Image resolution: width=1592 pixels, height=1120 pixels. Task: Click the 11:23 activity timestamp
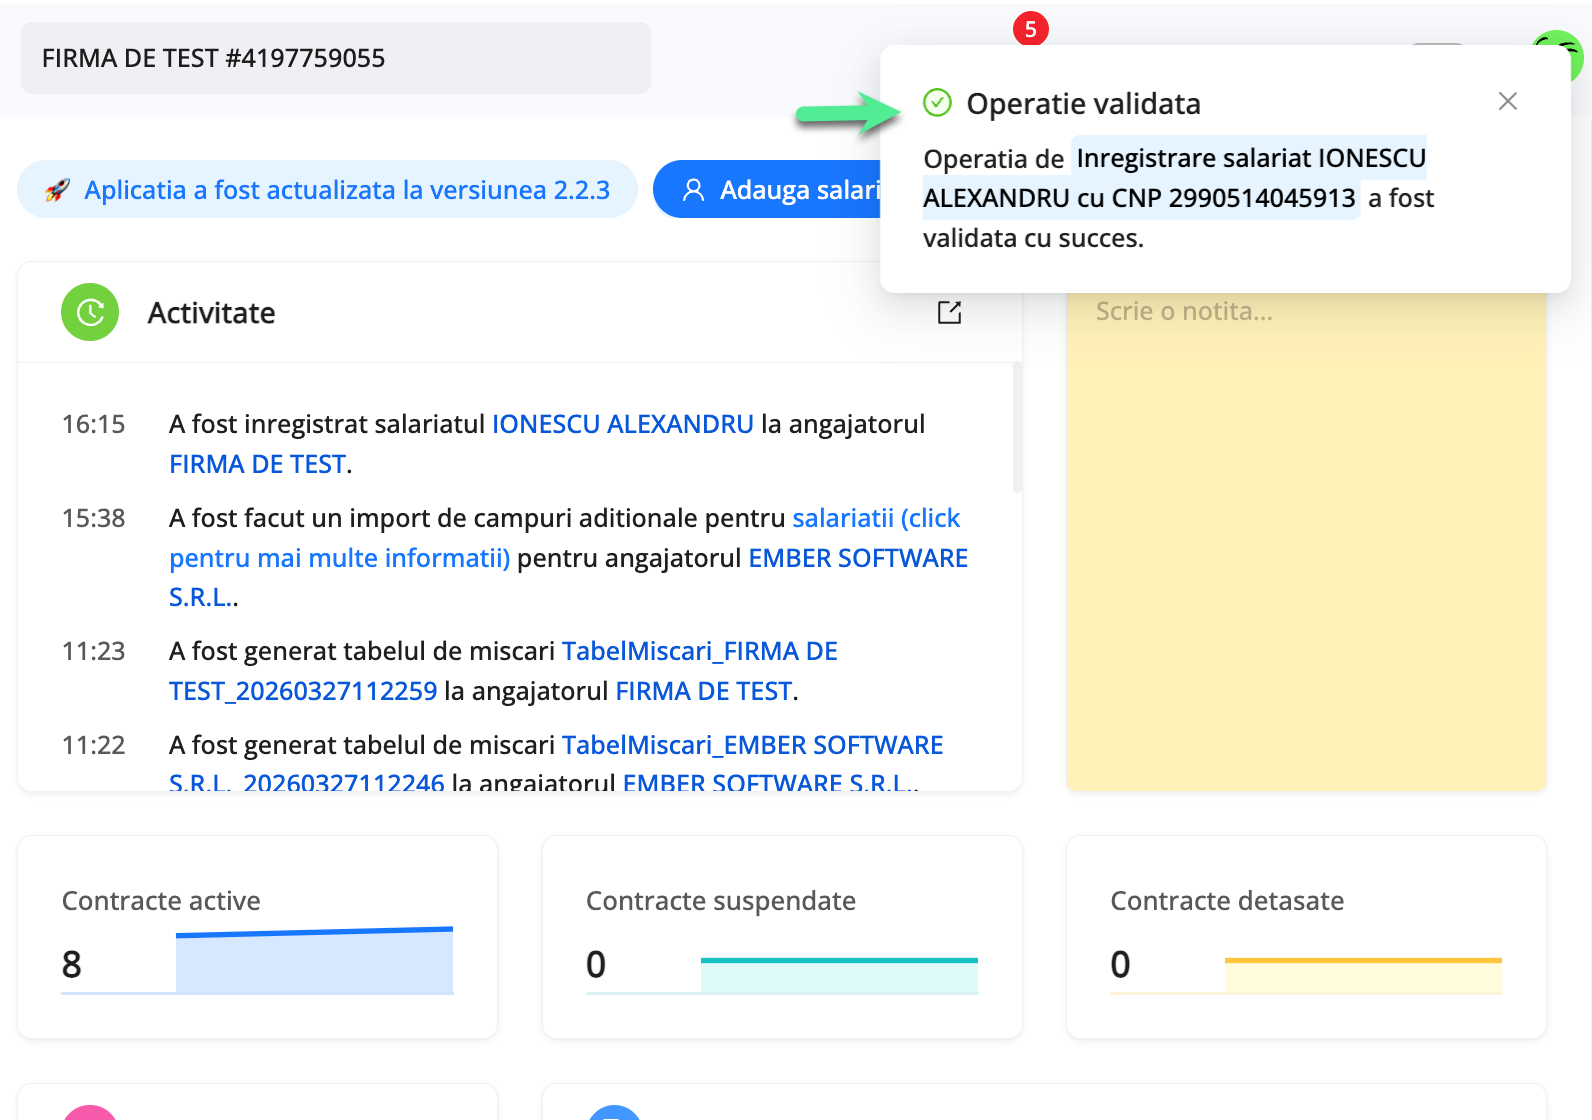[x=94, y=651]
